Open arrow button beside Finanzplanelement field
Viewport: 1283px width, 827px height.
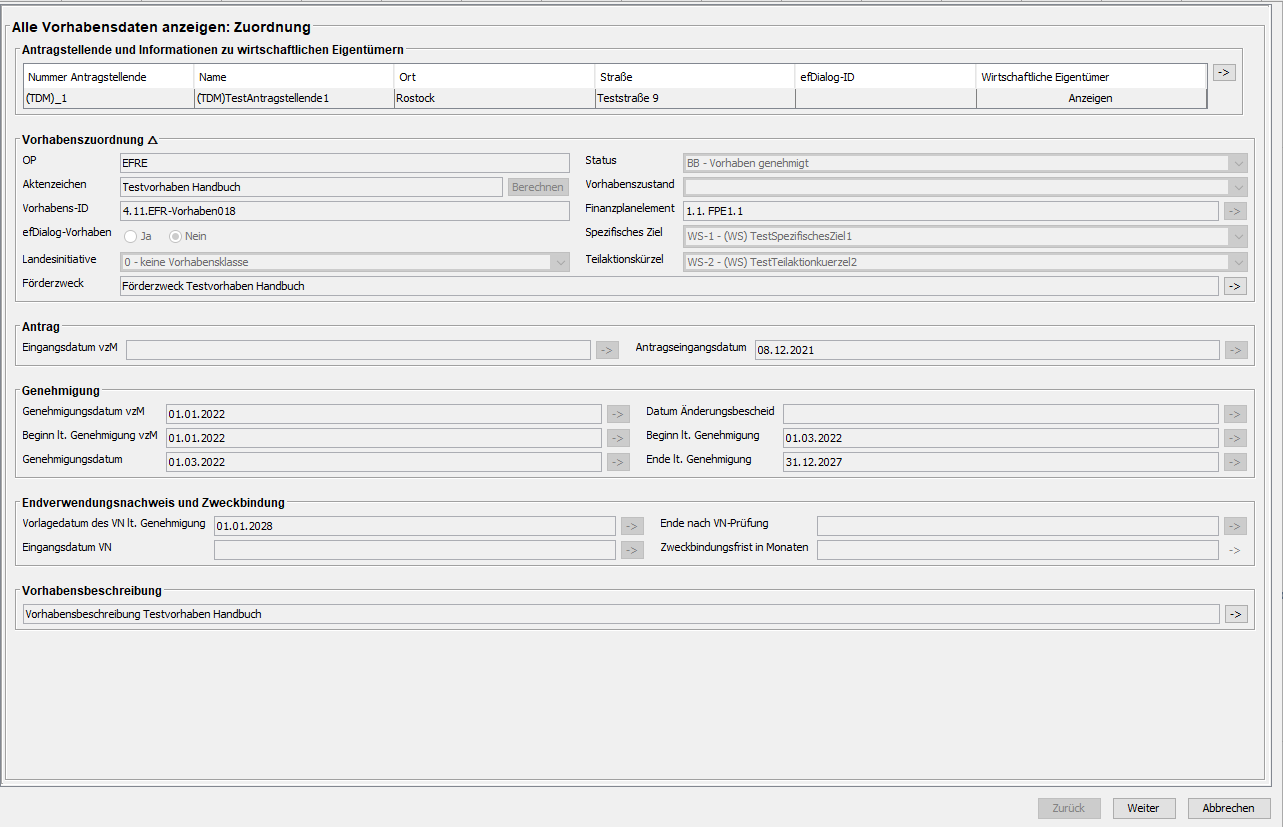[1236, 211]
